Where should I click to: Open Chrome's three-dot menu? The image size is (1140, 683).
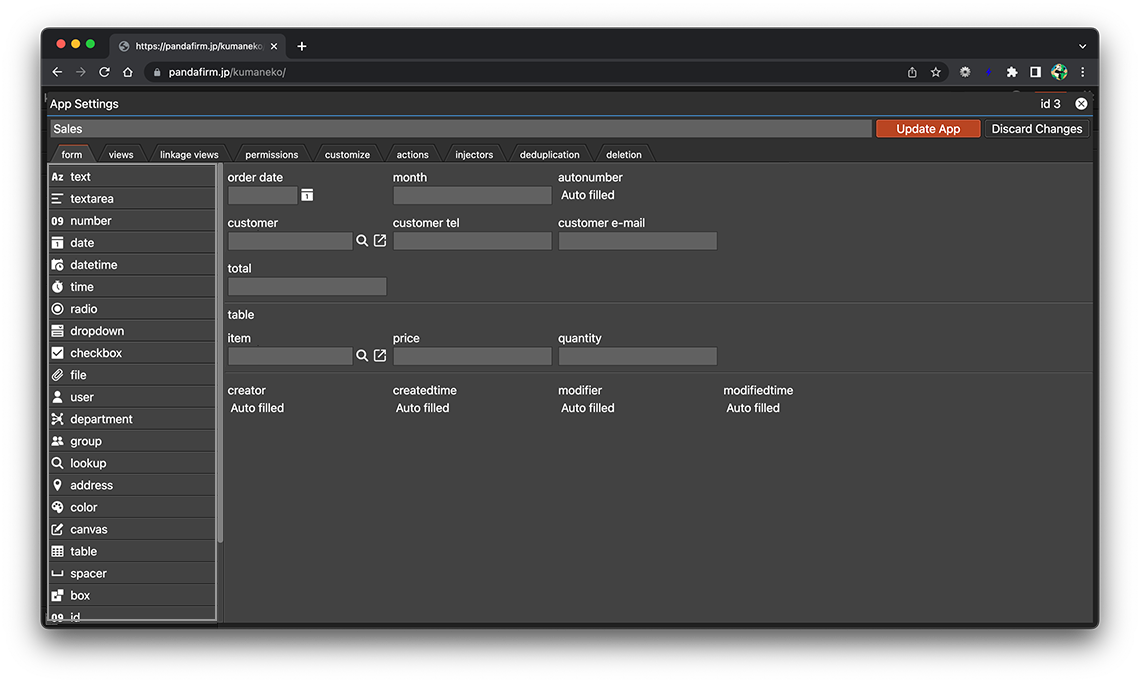pos(1082,72)
